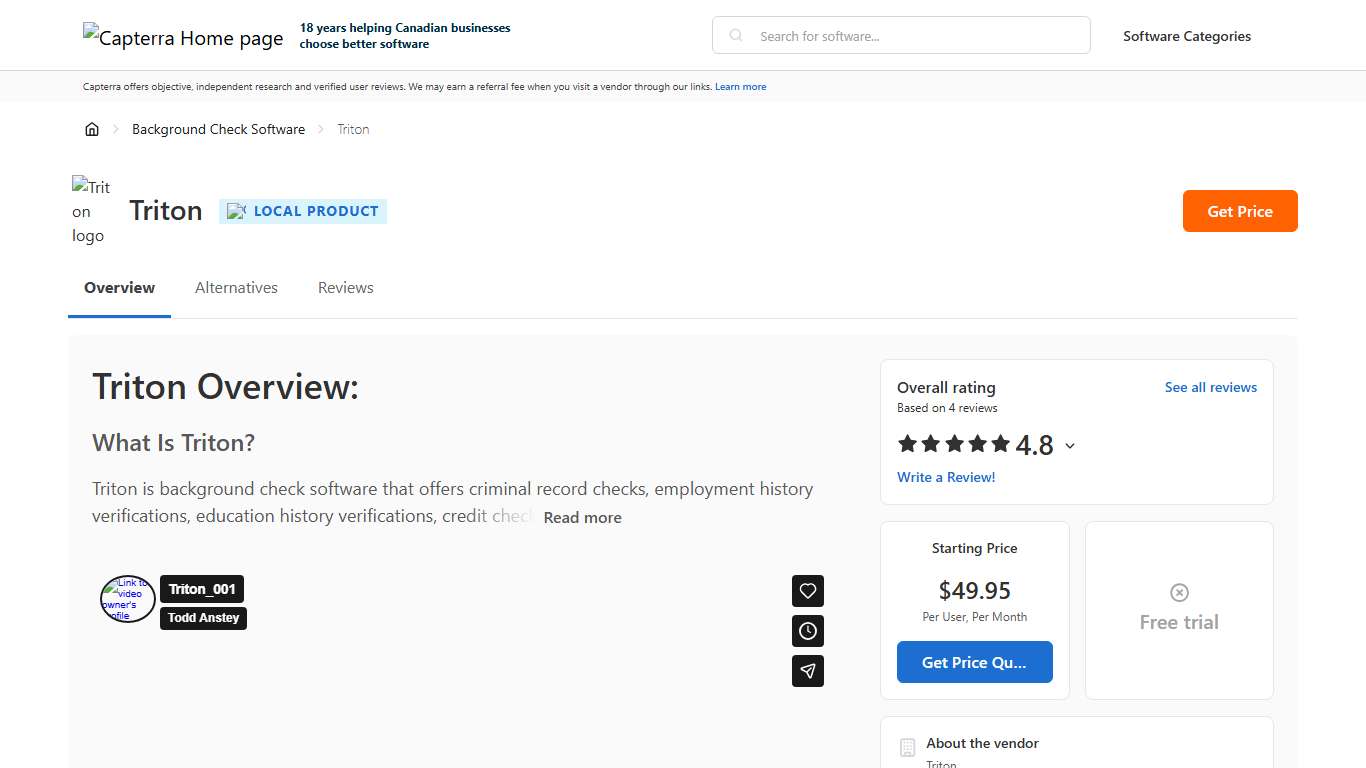
Task: Click the search magnifier icon in the search bar
Action: point(735,35)
